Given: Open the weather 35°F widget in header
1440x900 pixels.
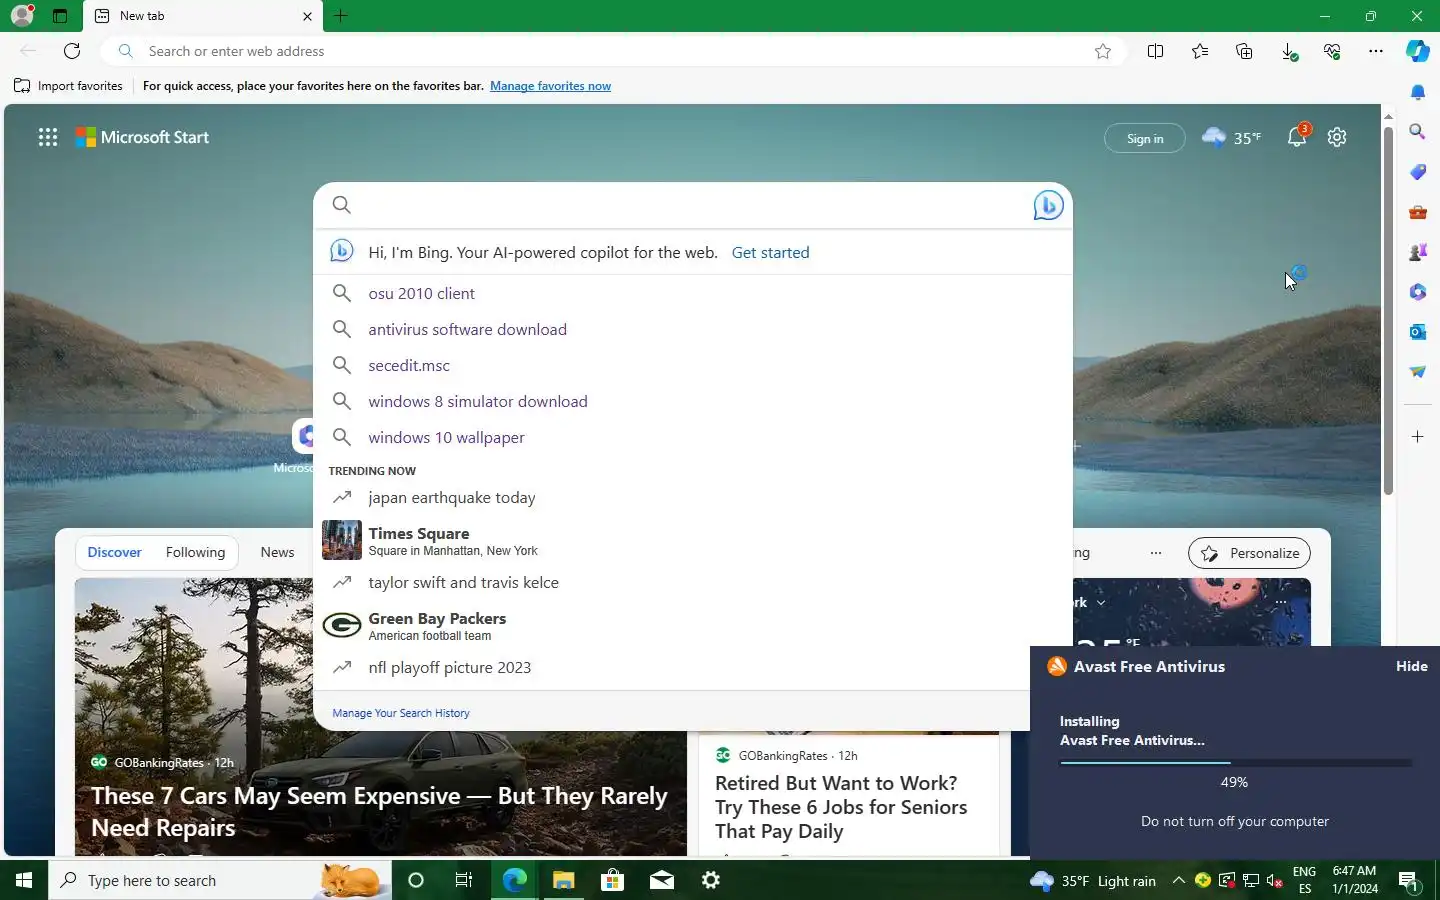Looking at the screenshot, I should [x=1231, y=138].
